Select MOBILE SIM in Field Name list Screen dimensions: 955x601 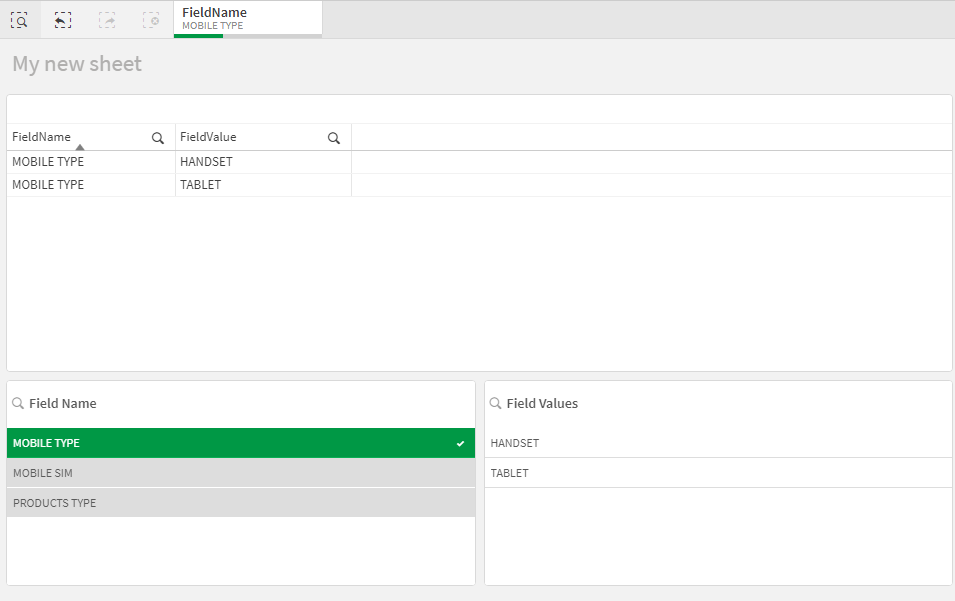pyautogui.click(x=240, y=473)
